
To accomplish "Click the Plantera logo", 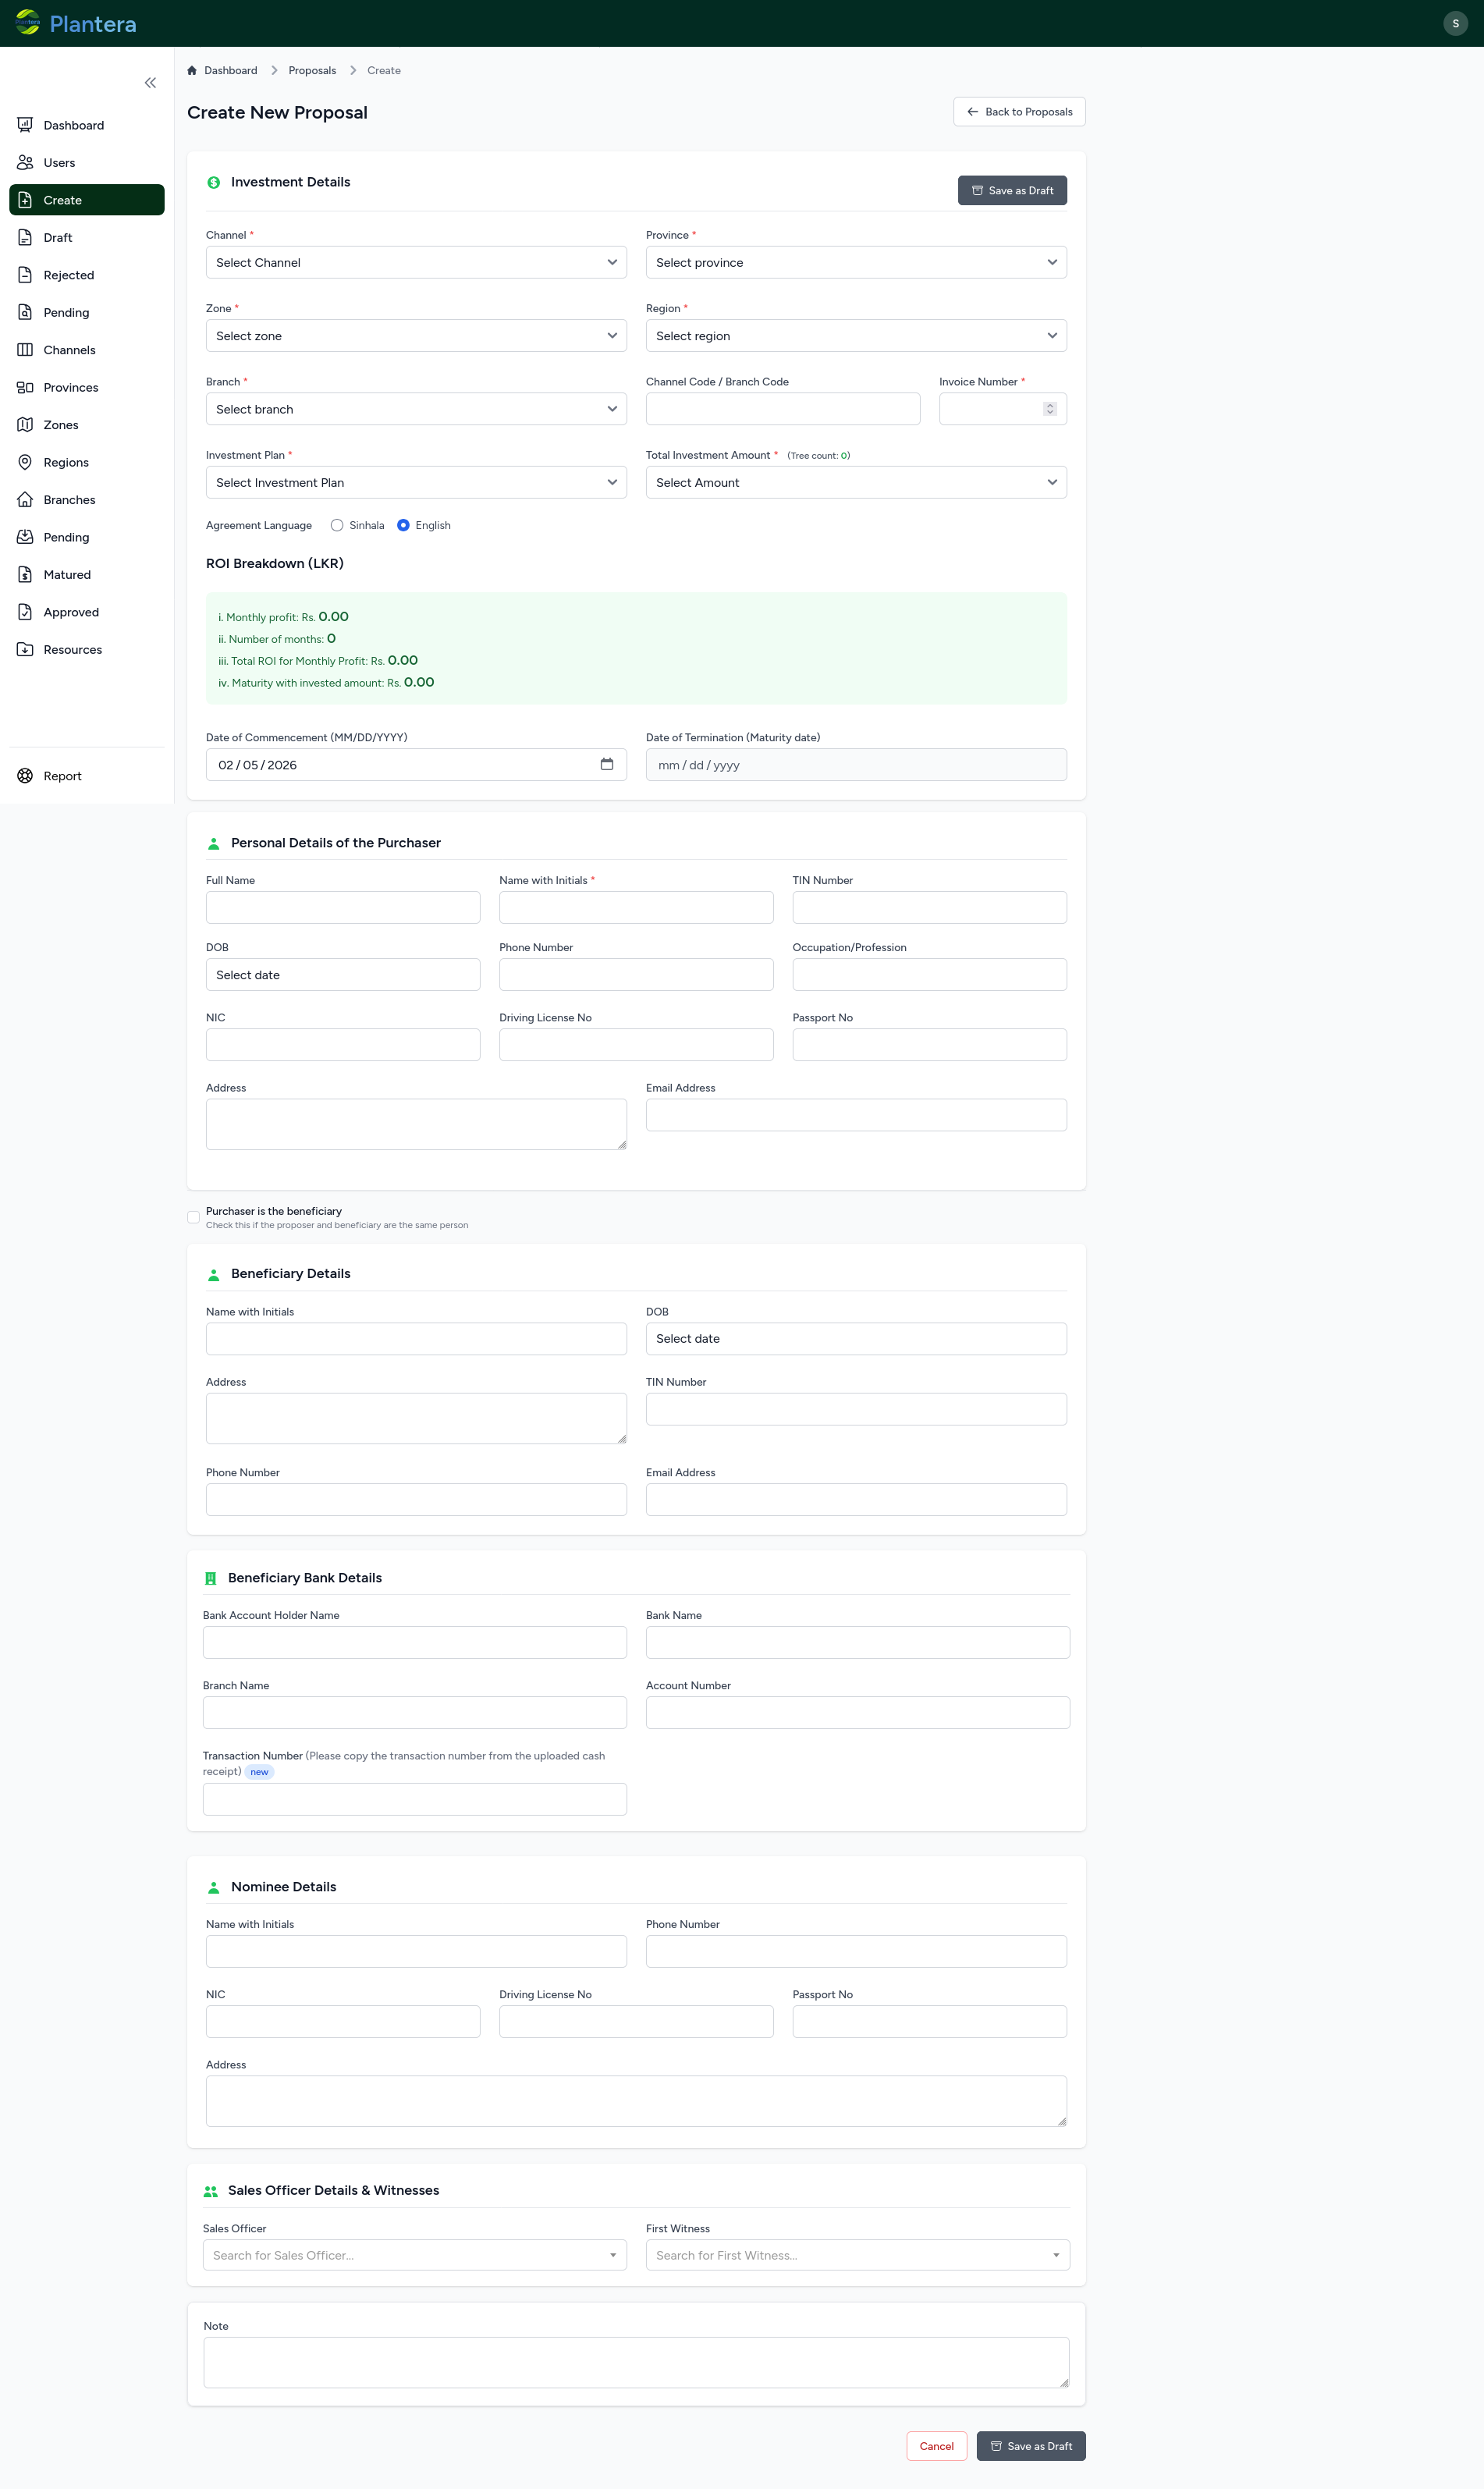I will (76, 23).
